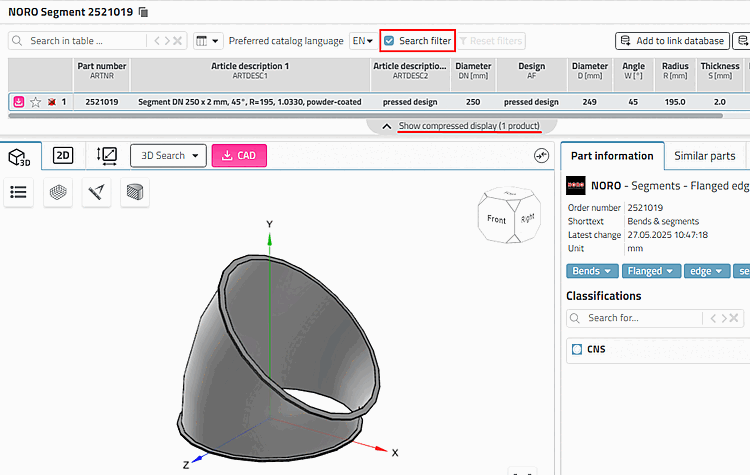This screenshot has height=475, width=750.
Task: Sort by Article description 1 column header
Action: pos(250,70)
